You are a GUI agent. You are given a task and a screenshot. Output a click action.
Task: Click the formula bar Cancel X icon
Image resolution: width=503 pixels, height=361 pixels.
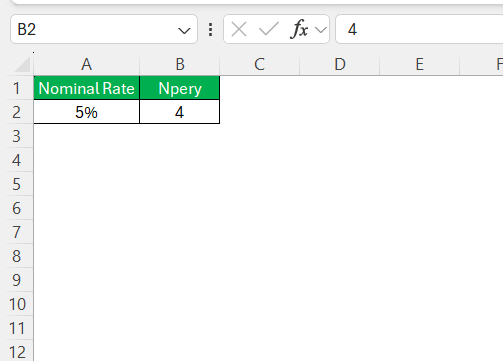coord(239,29)
